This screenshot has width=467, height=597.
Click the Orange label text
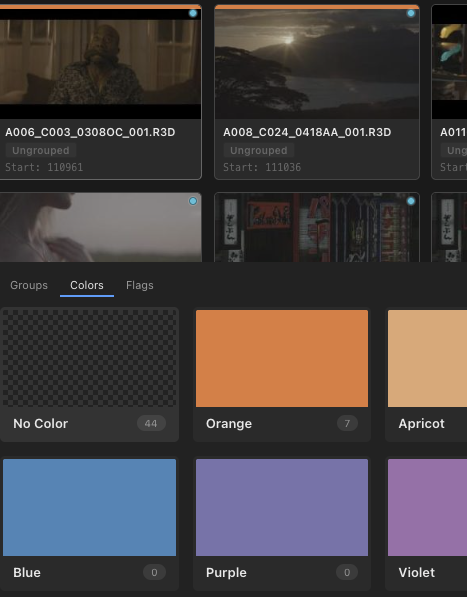click(x=229, y=423)
